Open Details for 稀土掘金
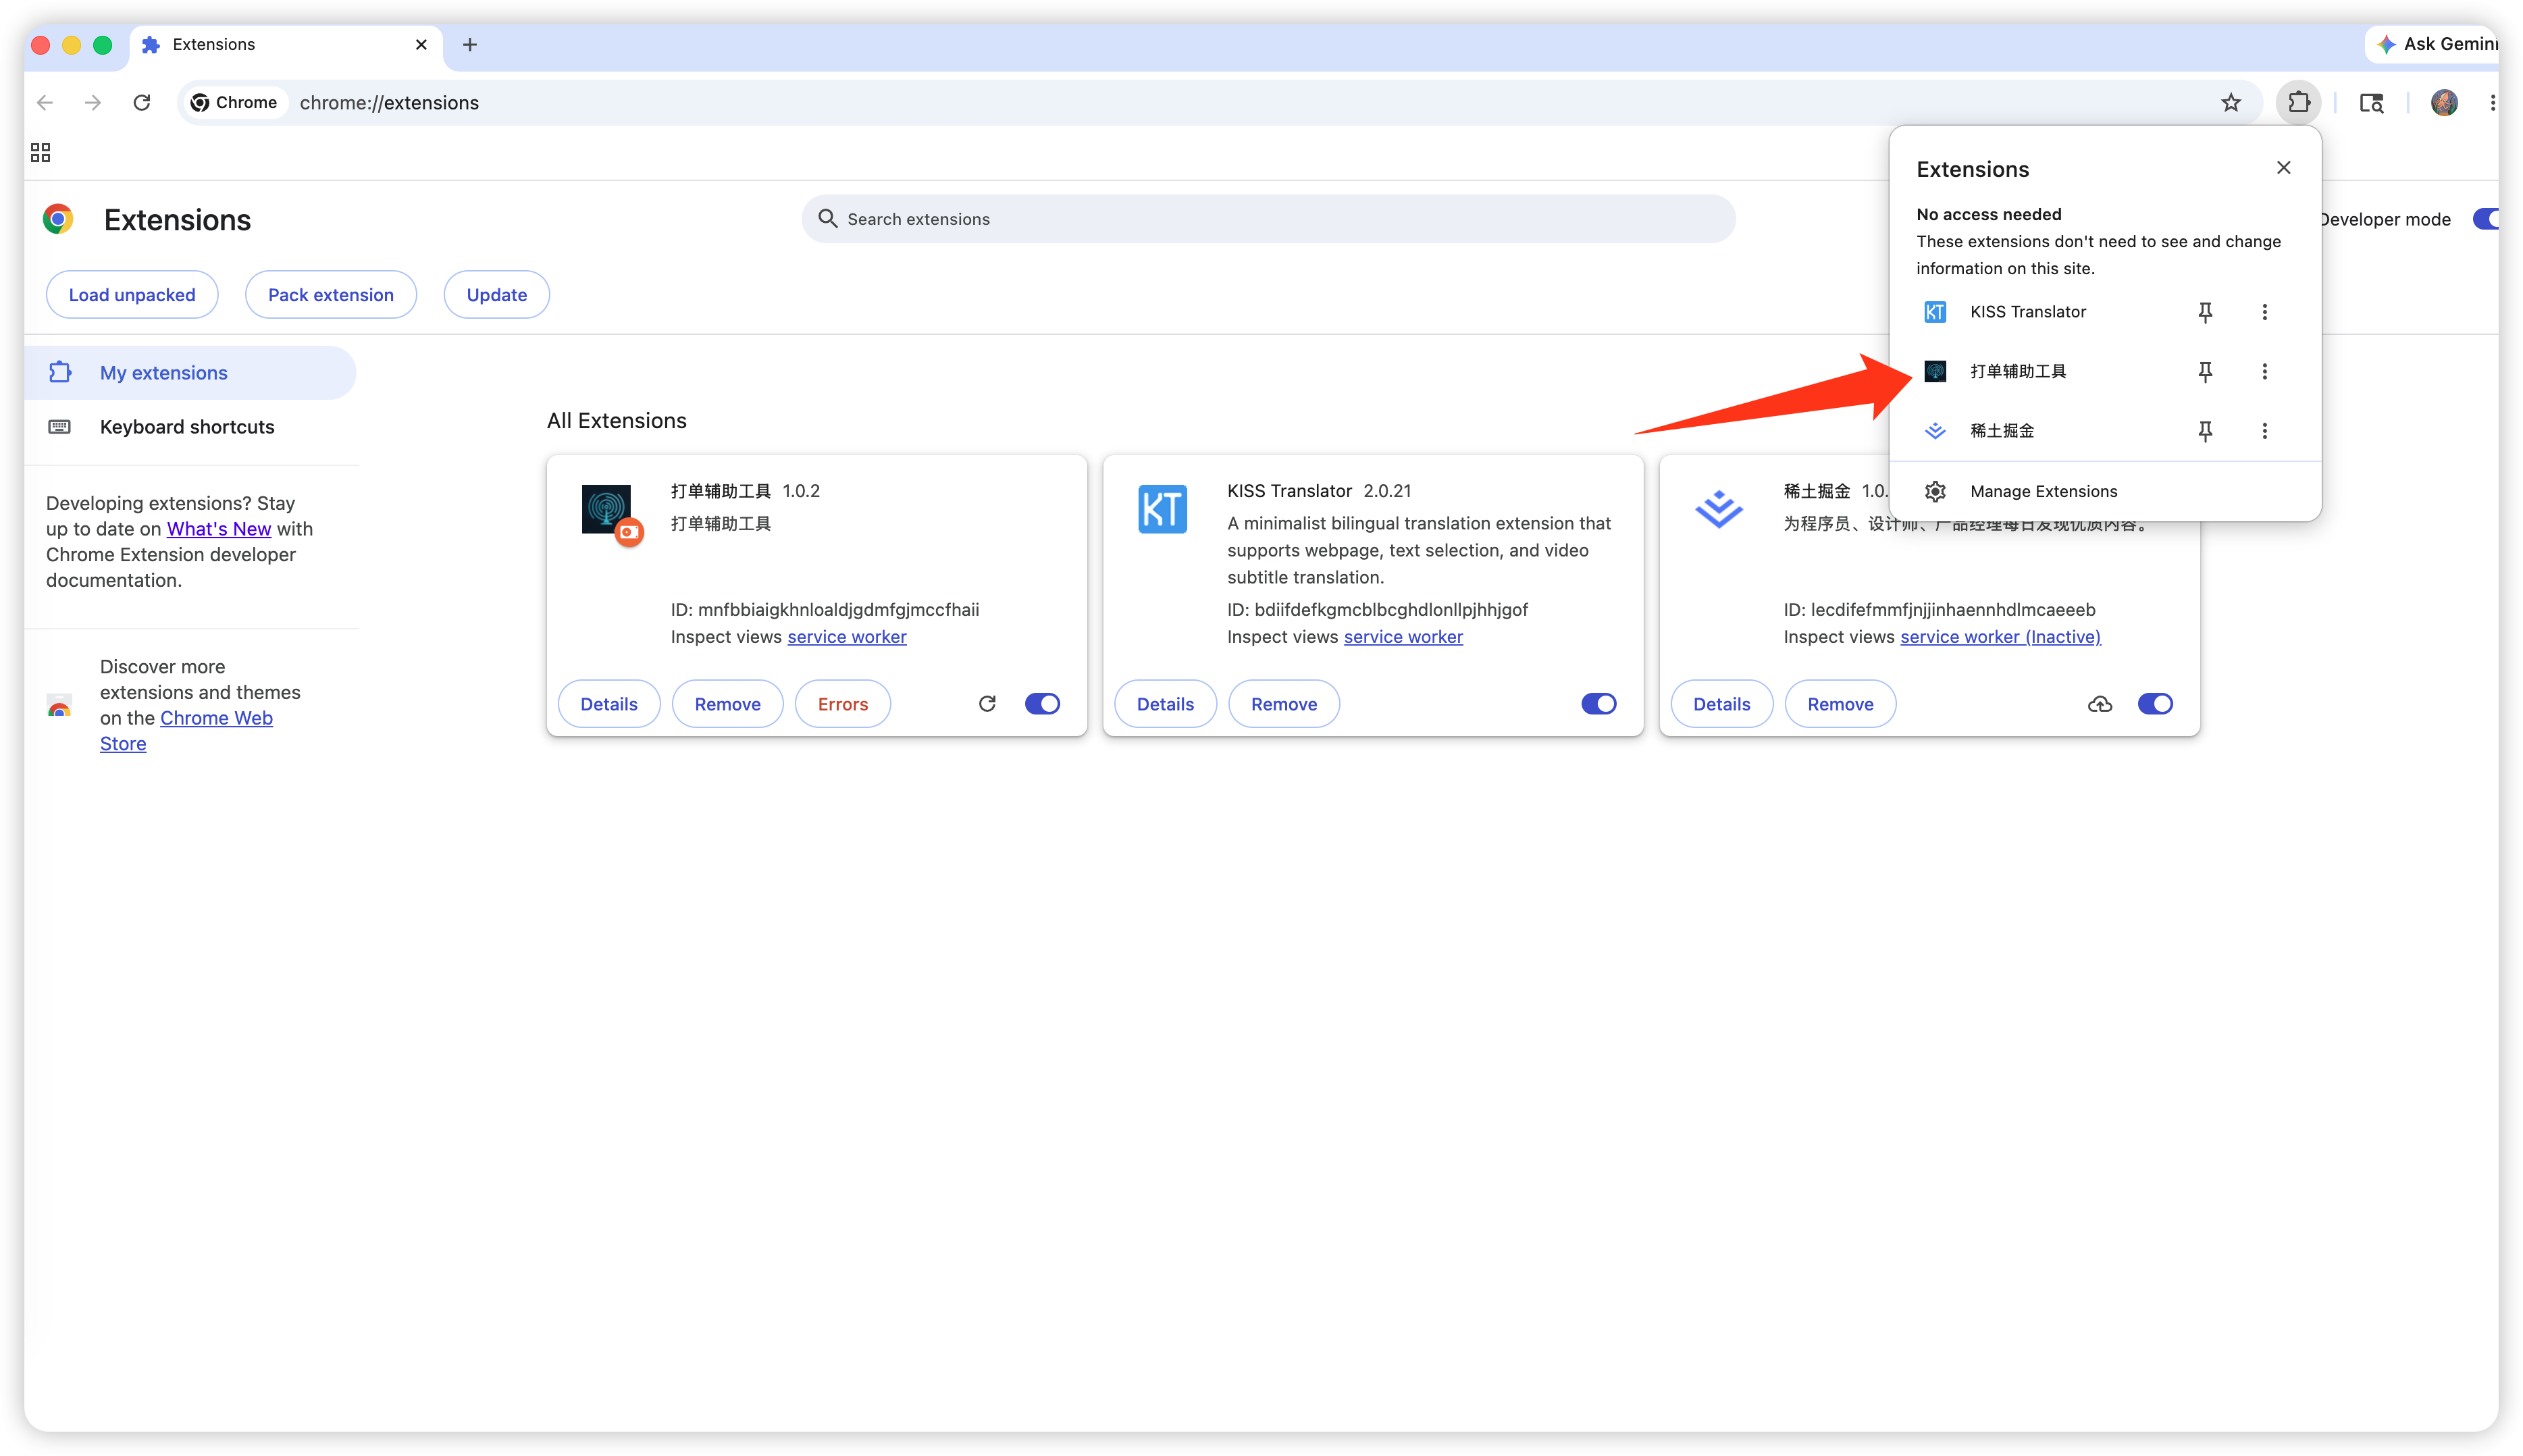The image size is (2523, 1456). click(1721, 704)
